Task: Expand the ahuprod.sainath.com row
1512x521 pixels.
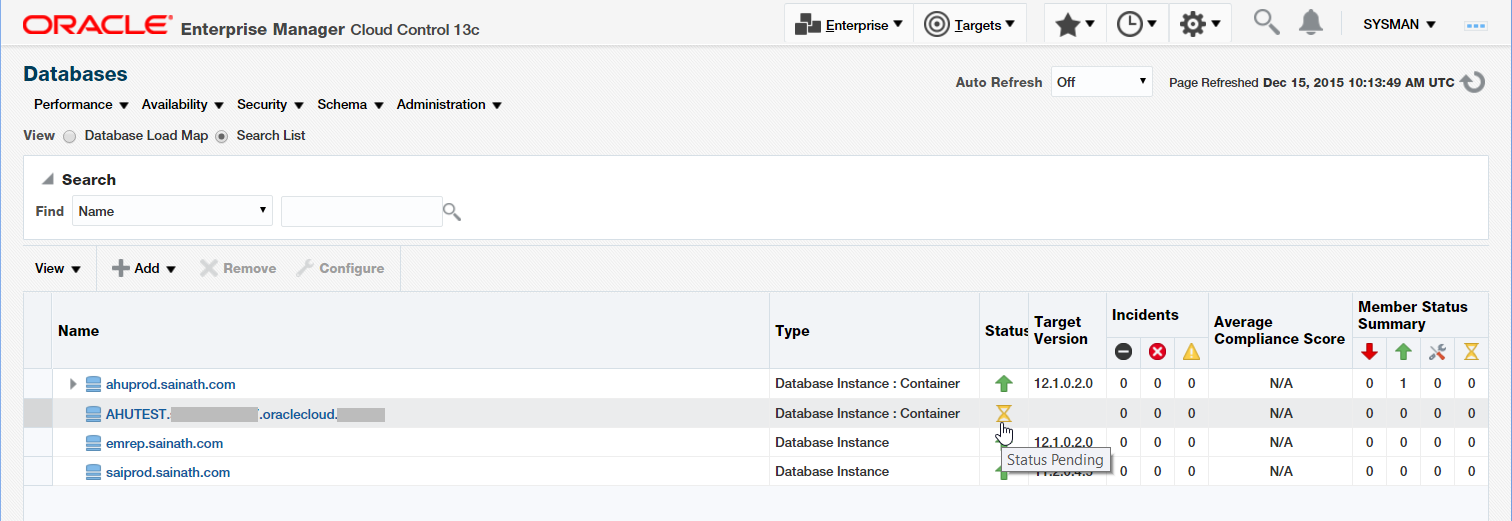Action: pos(73,384)
